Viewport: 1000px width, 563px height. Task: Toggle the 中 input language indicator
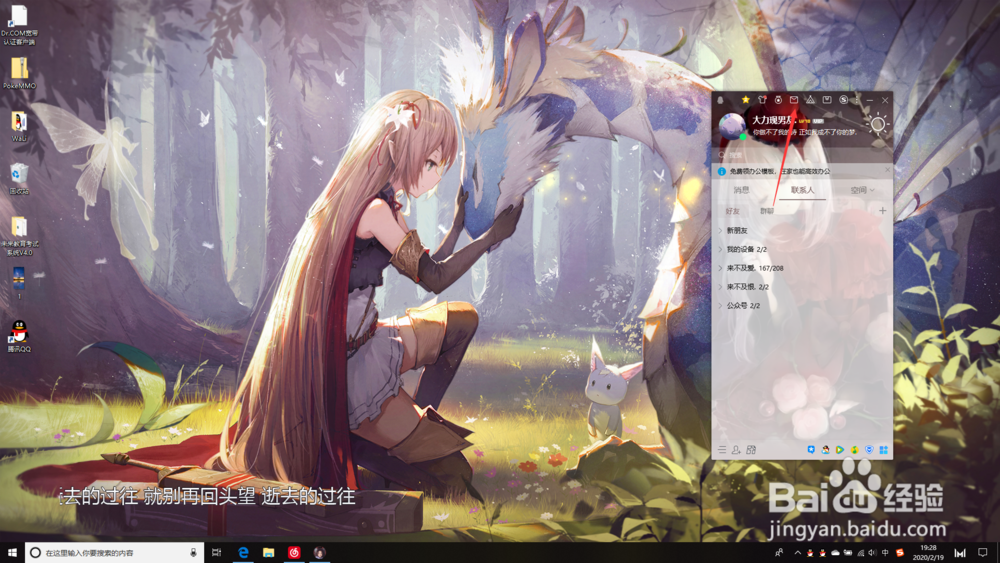(885, 553)
